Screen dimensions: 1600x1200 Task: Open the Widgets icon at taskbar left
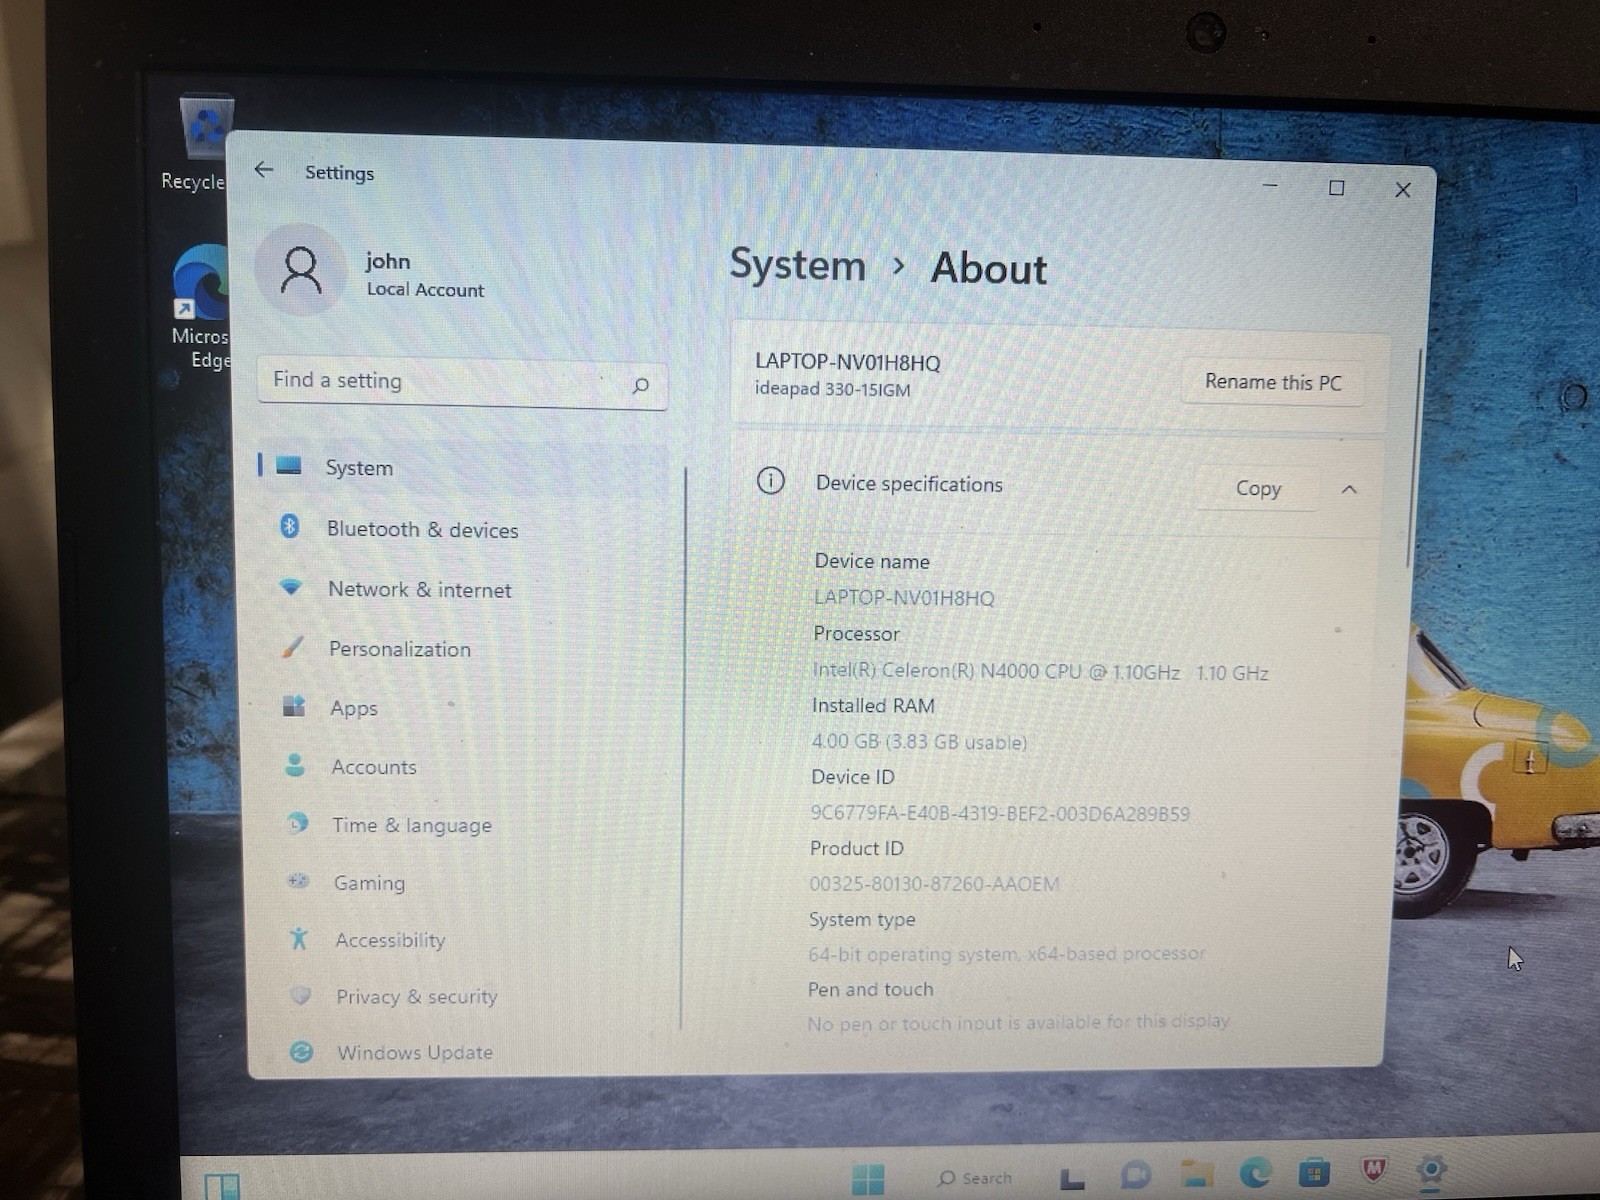coord(222,1186)
